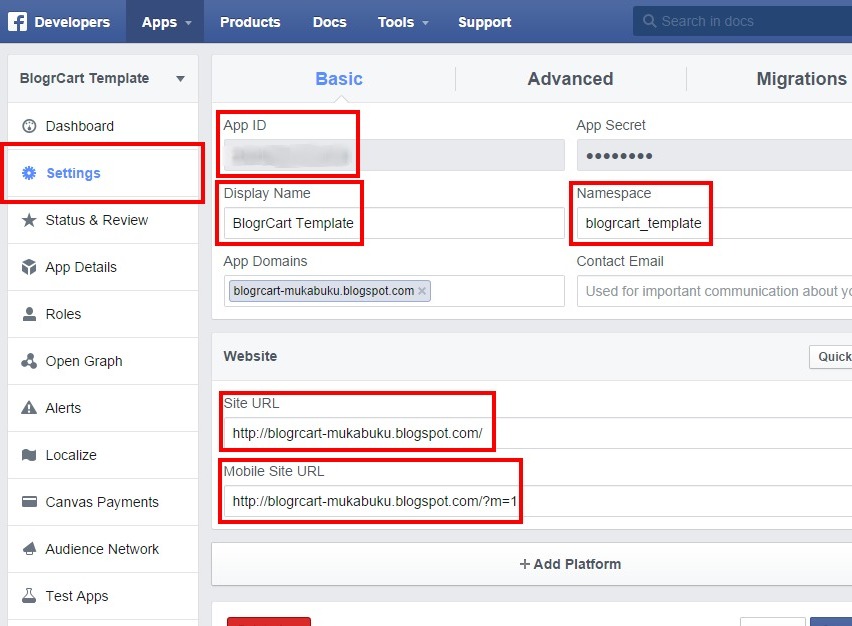Select the Settings gear icon
The width and height of the screenshot is (852, 626).
pyautogui.click(x=29, y=173)
